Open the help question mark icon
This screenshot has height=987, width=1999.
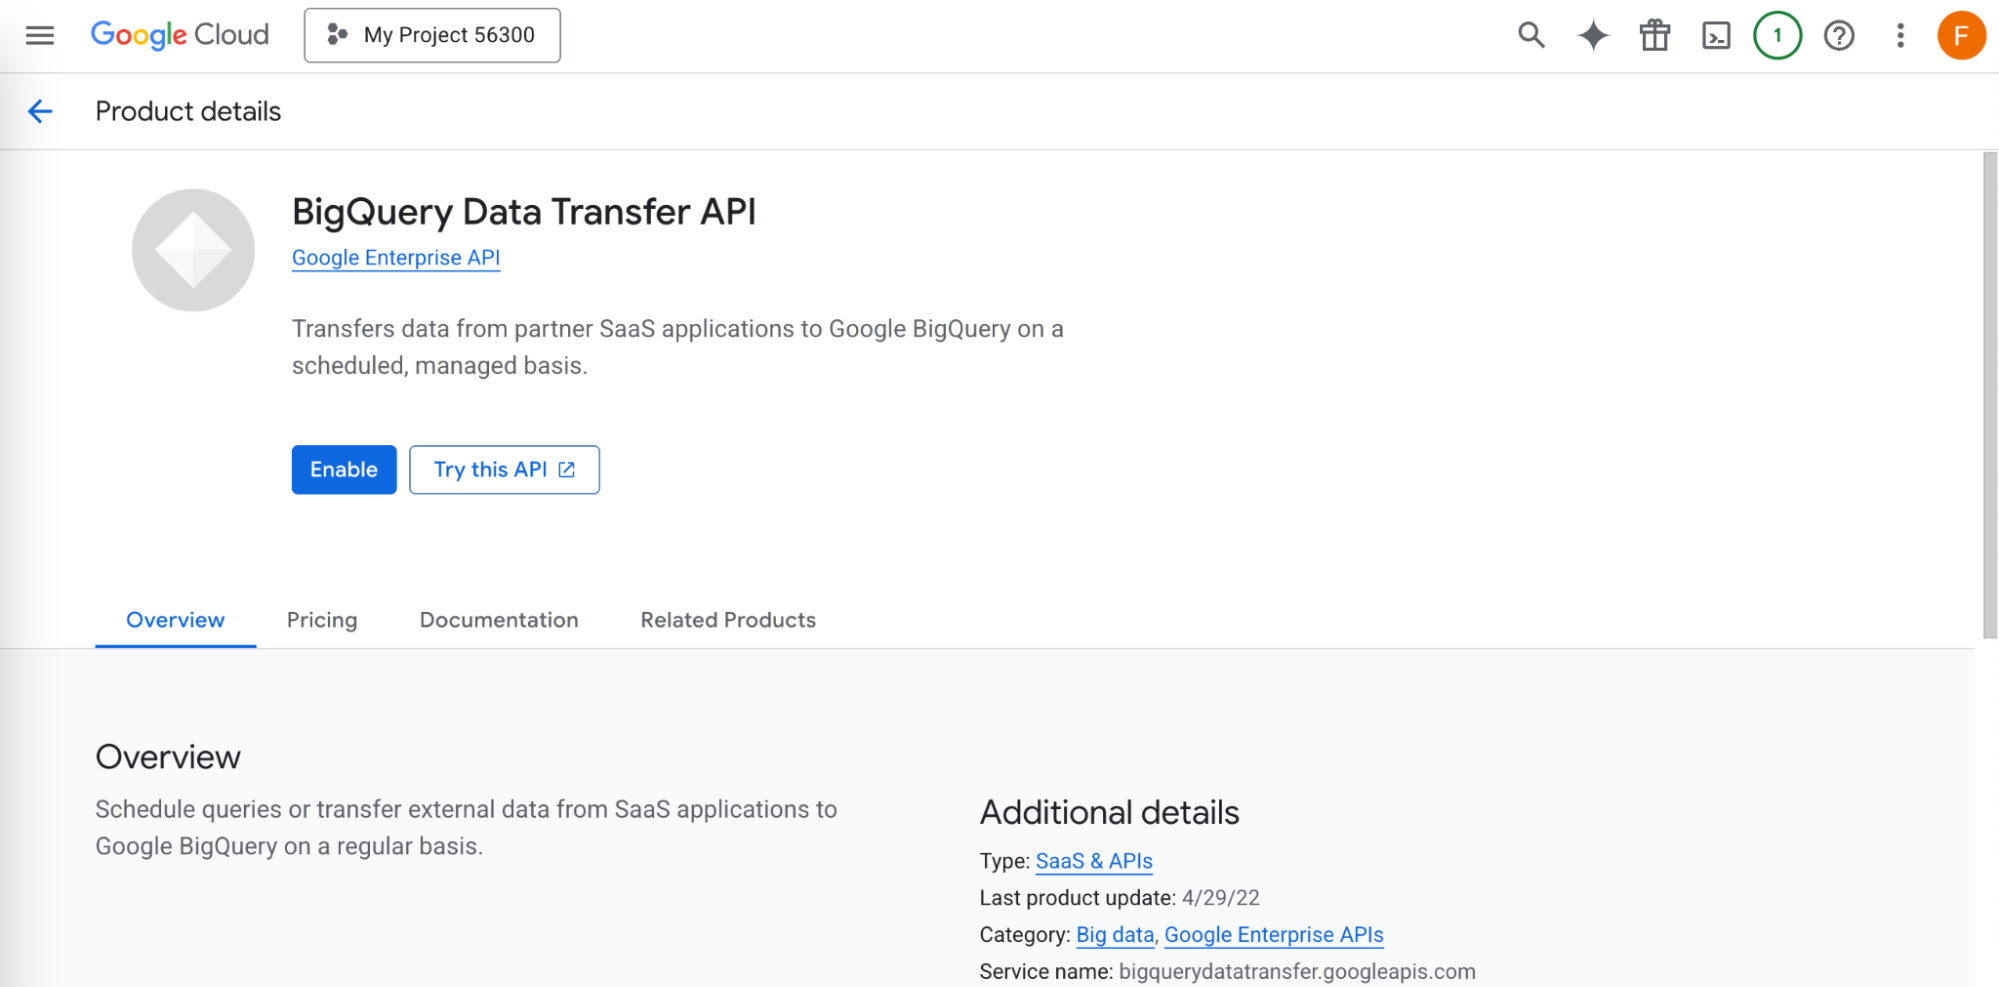pos(1839,36)
